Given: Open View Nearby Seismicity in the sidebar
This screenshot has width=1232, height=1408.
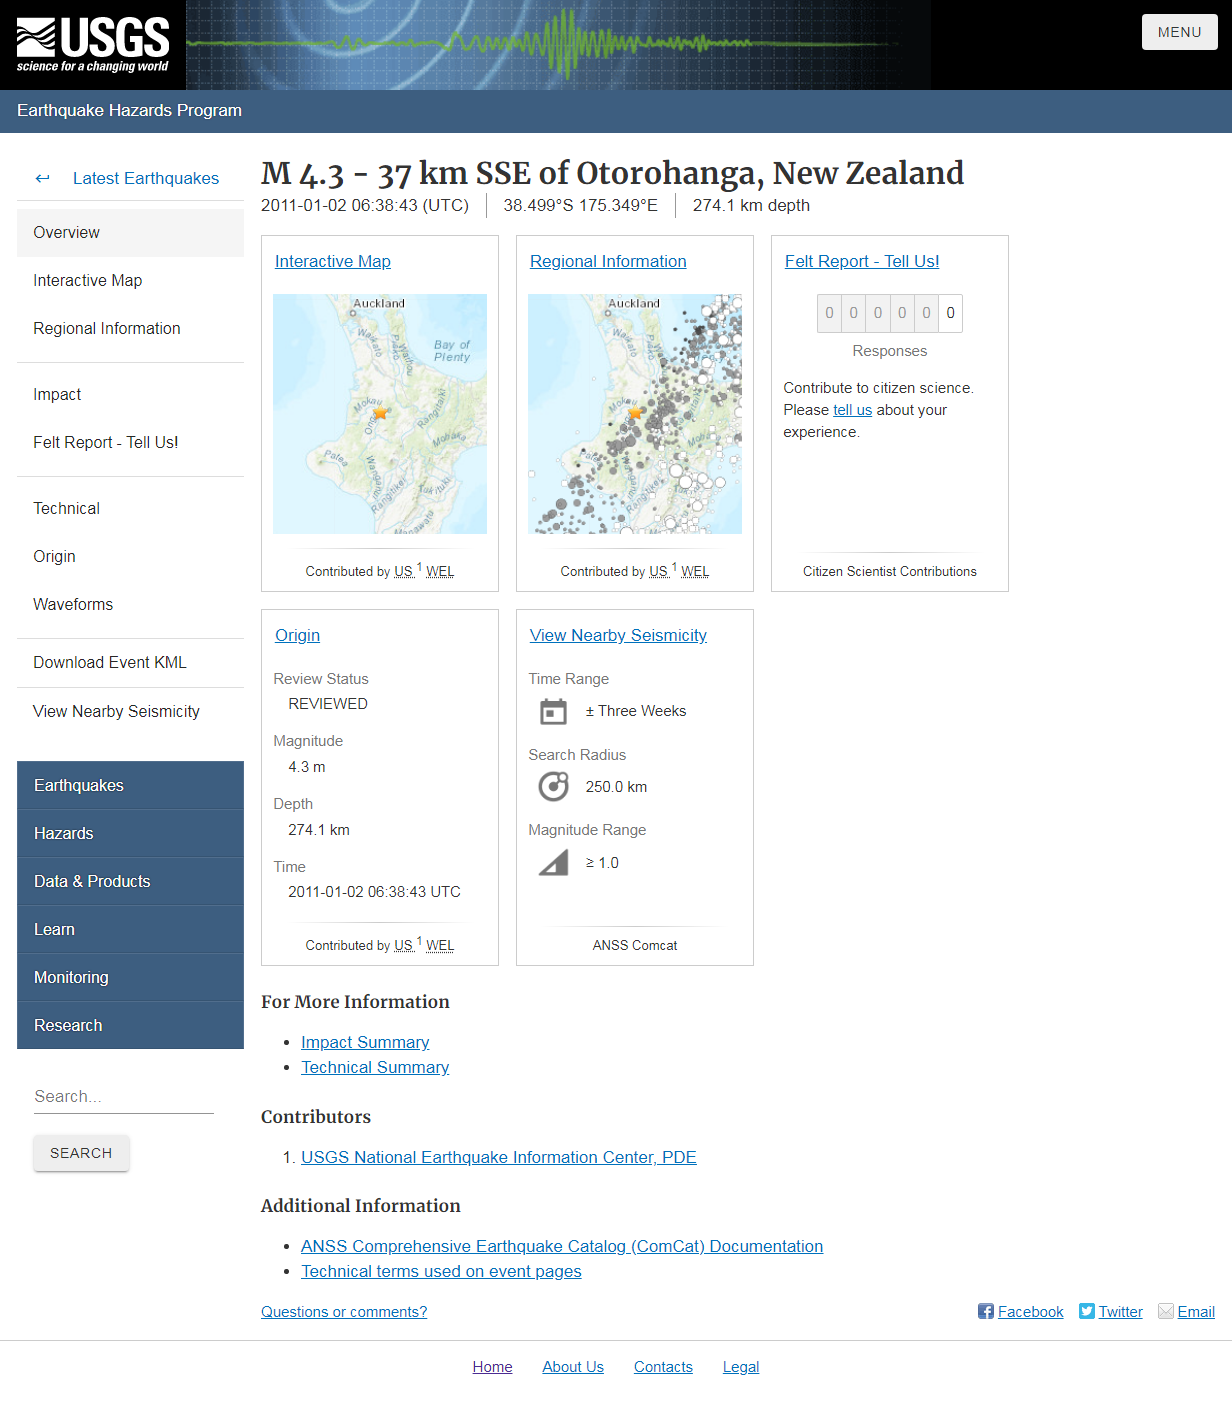Looking at the screenshot, I should point(130,712).
